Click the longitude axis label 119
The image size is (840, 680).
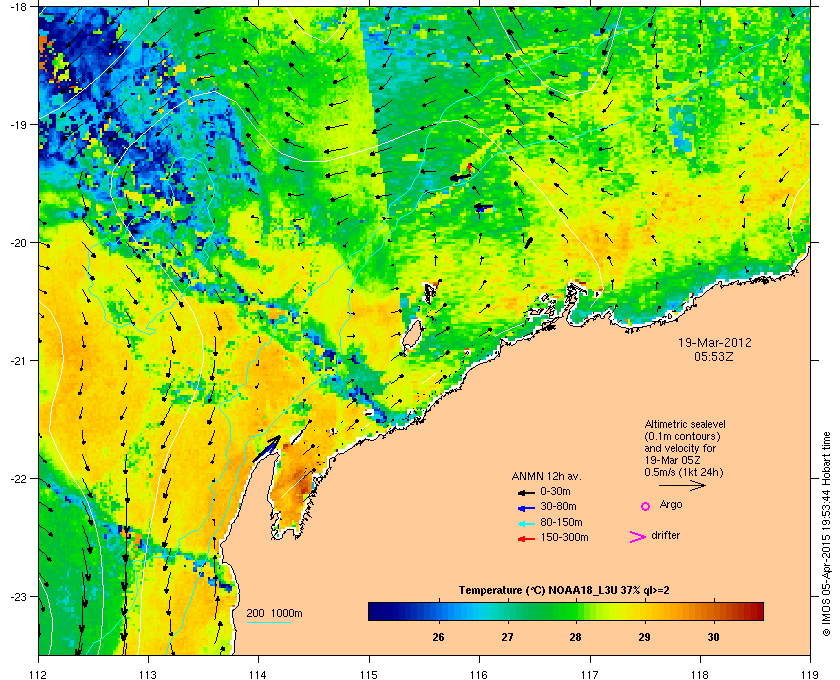pyautogui.click(x=810, y=675)
